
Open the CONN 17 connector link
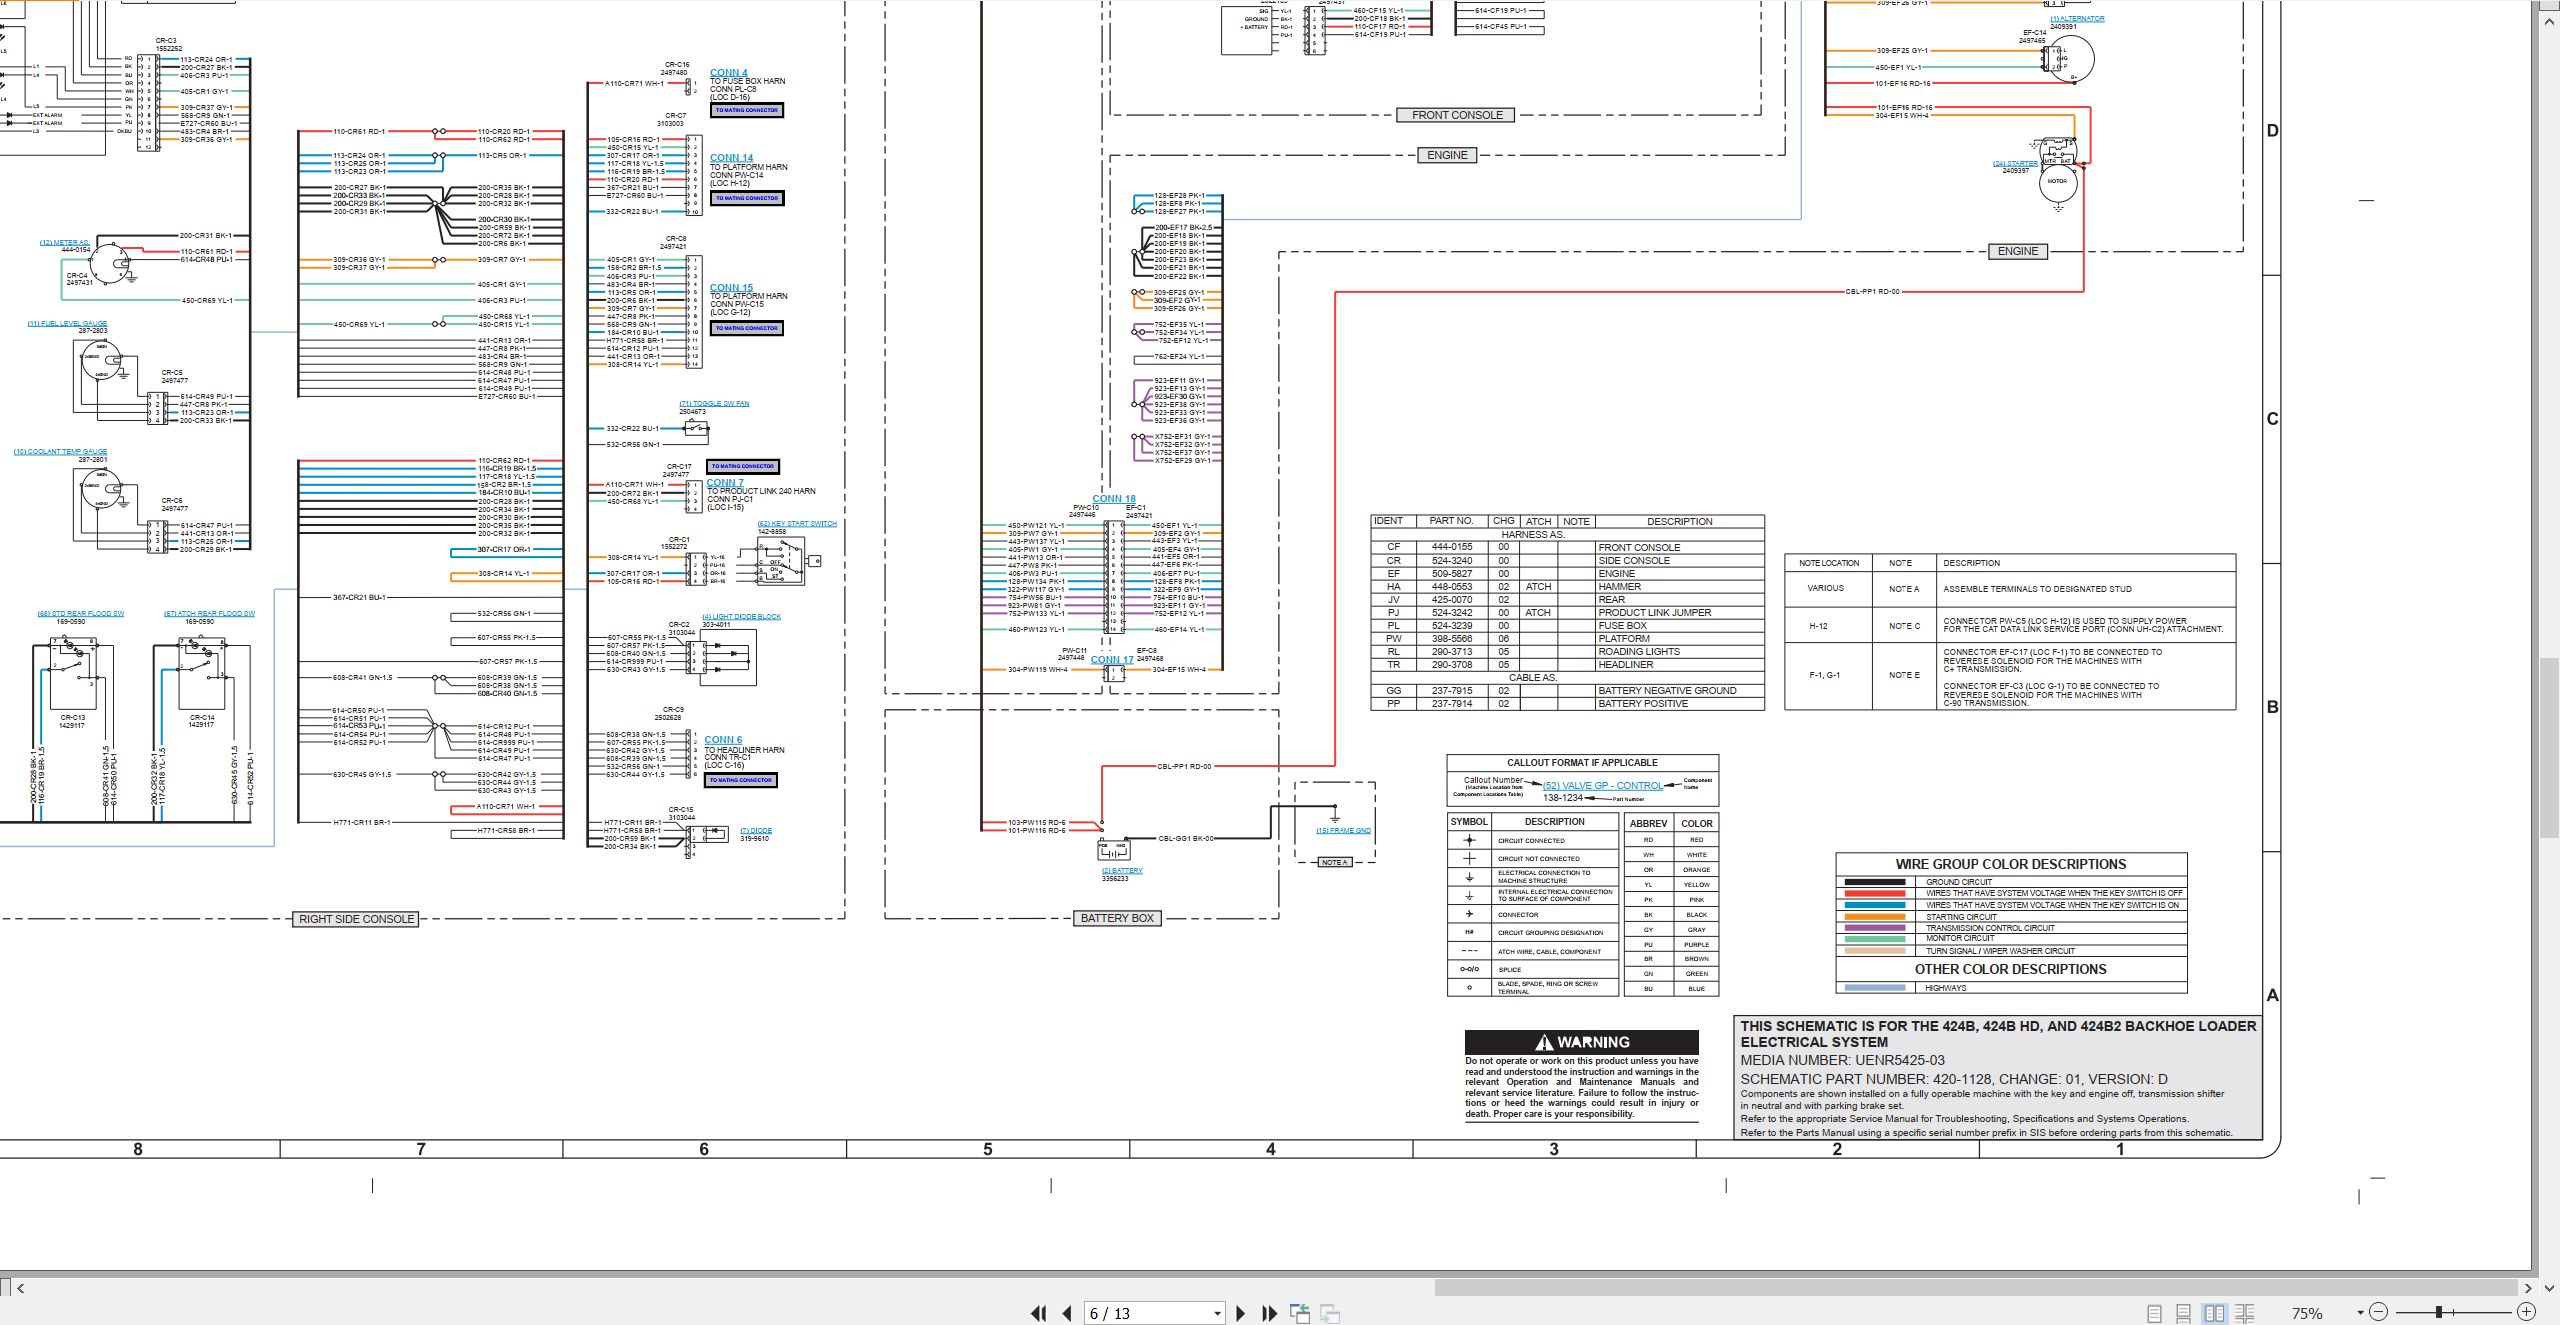pos(1112,660)
